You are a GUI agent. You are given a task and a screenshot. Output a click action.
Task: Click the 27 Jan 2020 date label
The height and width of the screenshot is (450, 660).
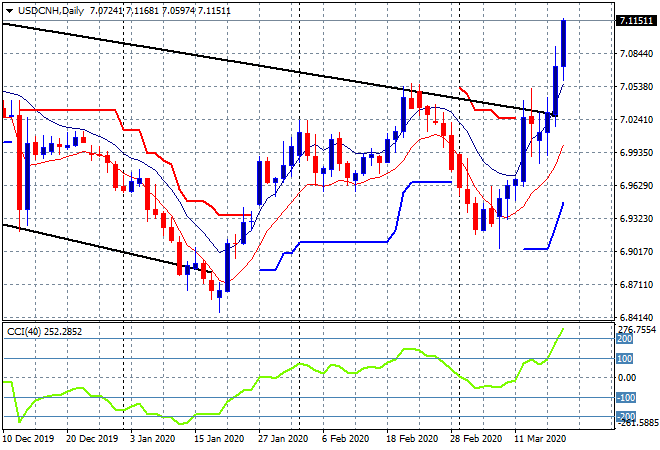283,439
